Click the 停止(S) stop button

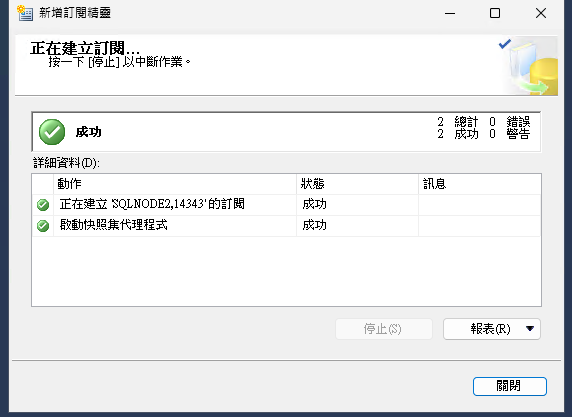click(x=384, y=329)
